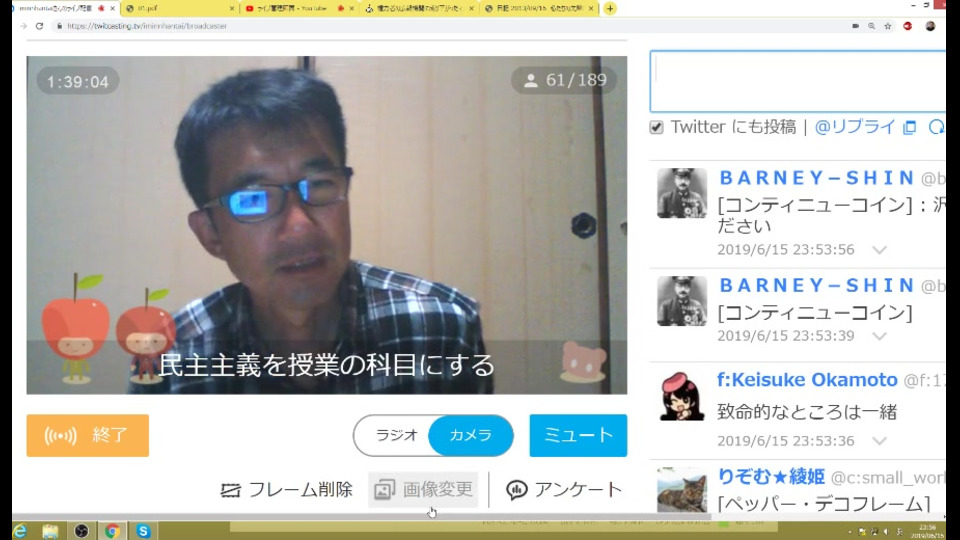Click the taskbar clock
Viewport: 960px width, 540px height.
927,531
